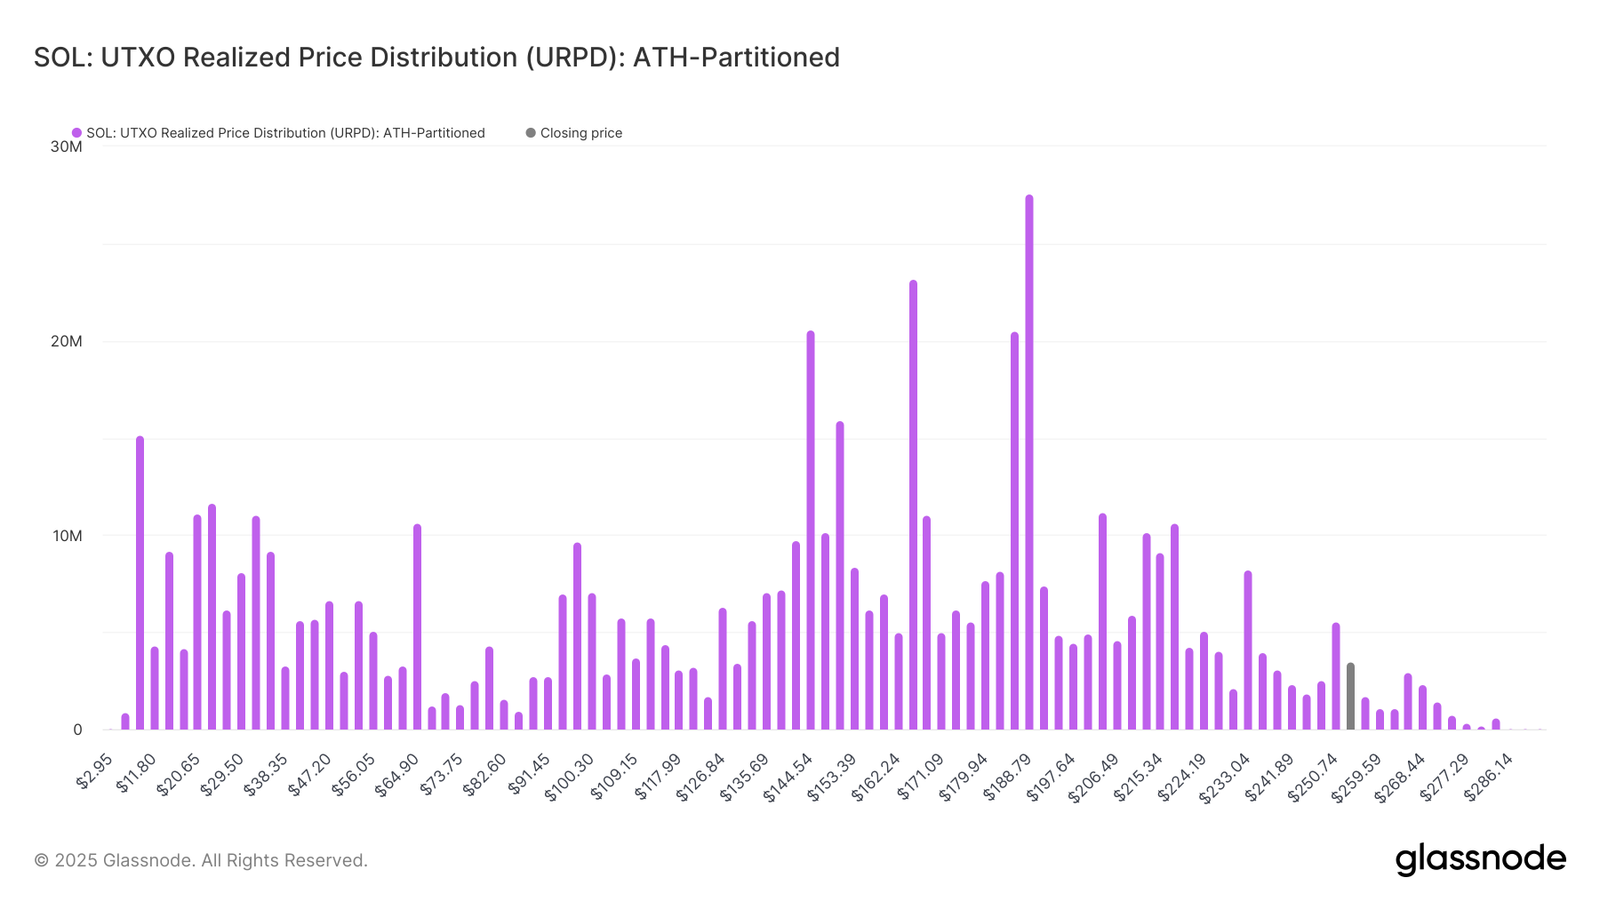This screenshot has width=1600, height=900.
Task: Toggle the gray Closing price legend dot
Action: pyautogui.click(x=530, y=133)
